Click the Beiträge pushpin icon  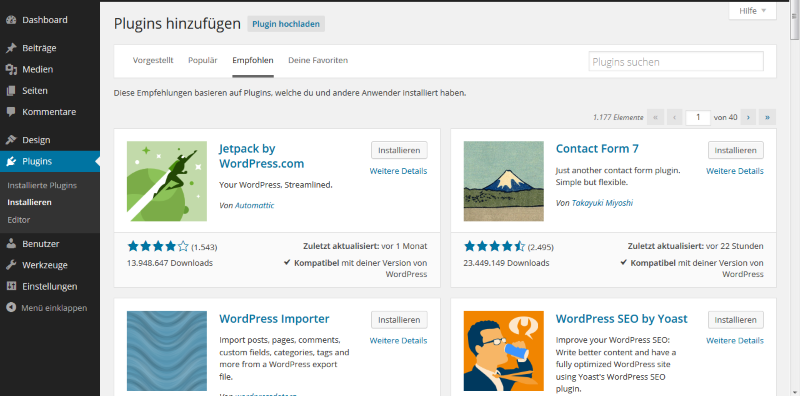[x=11, y=48]
